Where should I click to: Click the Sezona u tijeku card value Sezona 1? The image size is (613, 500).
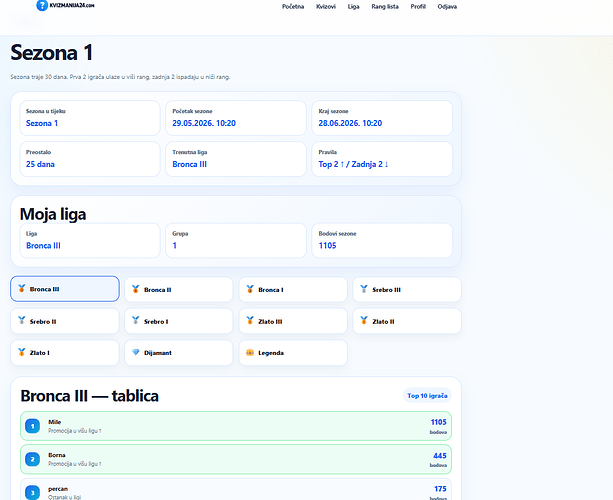click(x=42, y=123)
